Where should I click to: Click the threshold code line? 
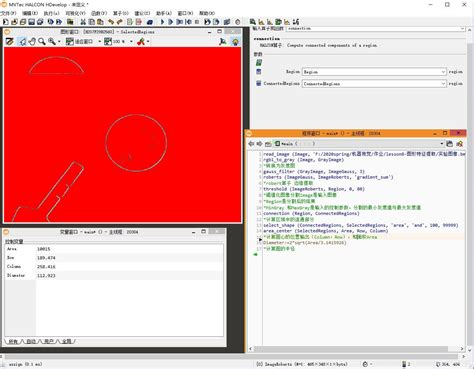[x=314, y=189]
